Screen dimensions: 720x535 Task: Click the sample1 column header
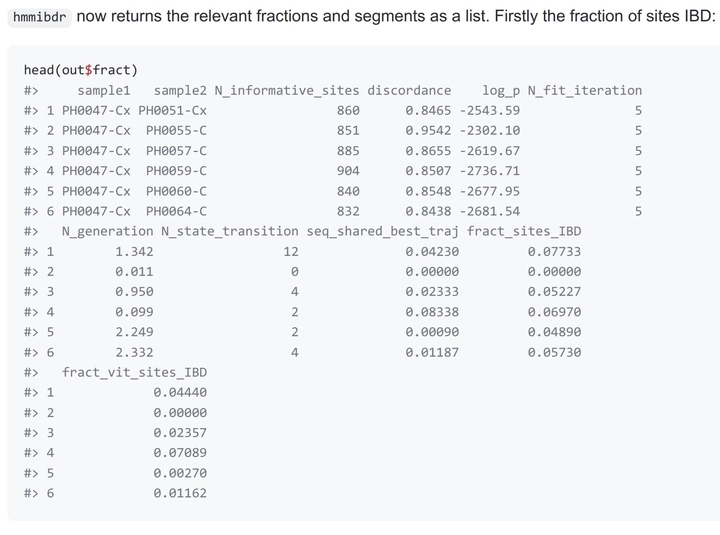coord(104,90)
